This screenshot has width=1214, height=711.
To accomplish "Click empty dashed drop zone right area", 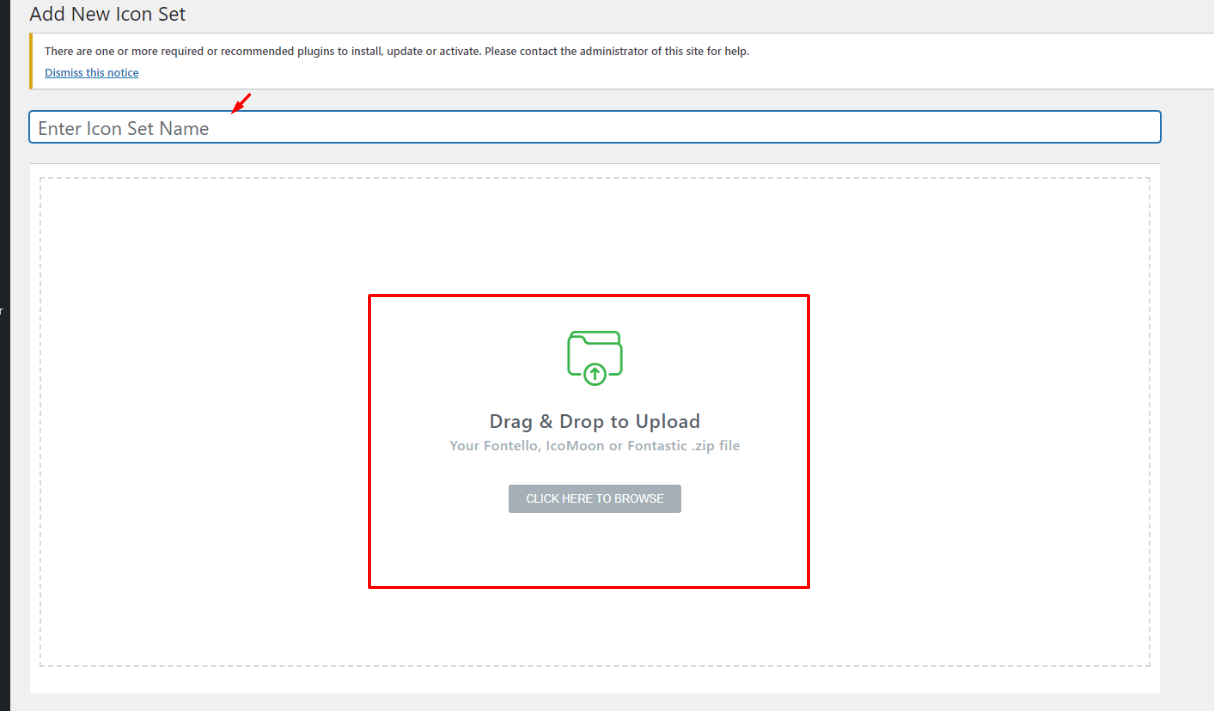I will click(x=980, y=420).
